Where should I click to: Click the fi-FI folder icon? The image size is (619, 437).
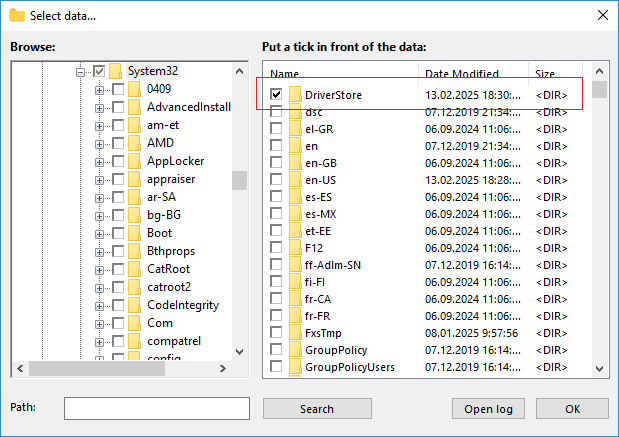tap(295, 282)
